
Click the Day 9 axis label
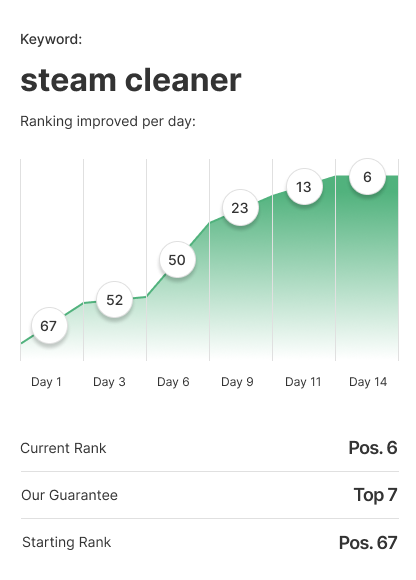237,381
